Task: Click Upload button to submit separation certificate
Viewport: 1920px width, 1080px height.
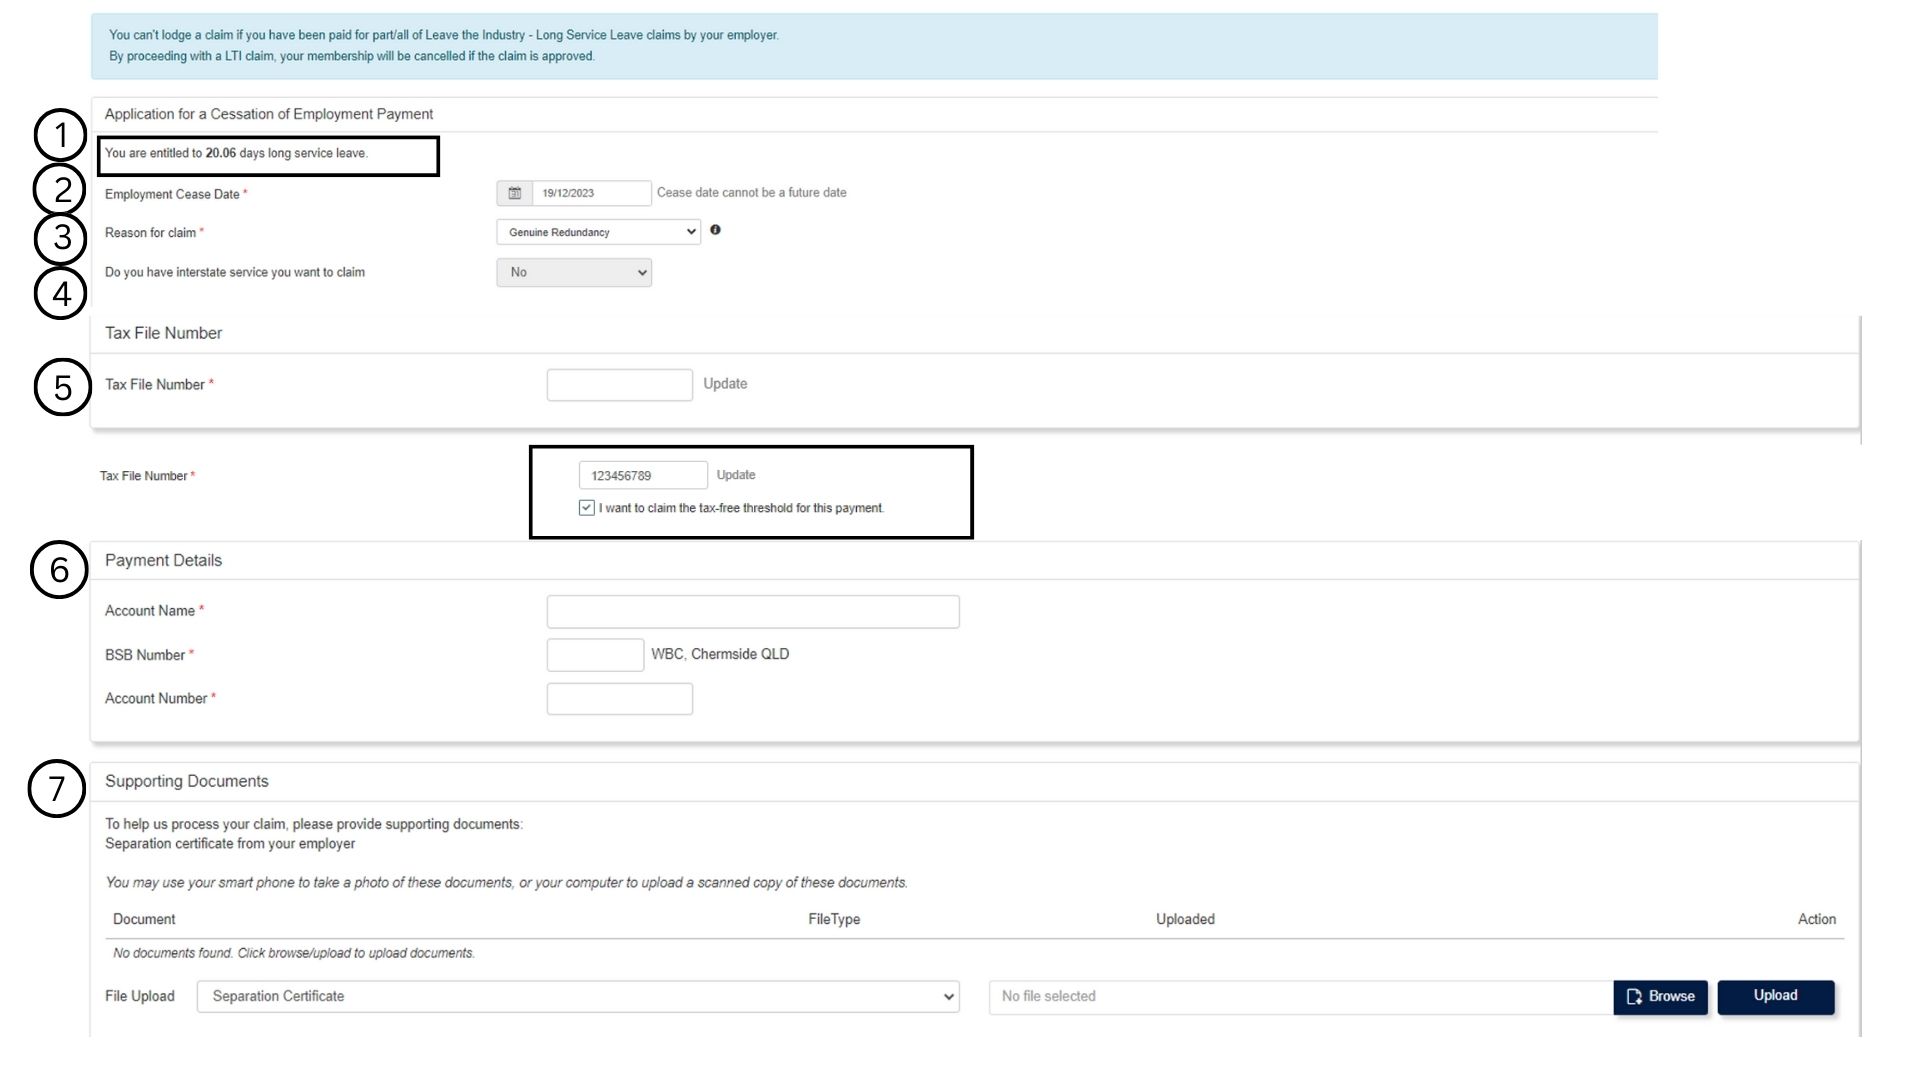Action: click(1776, 996)
